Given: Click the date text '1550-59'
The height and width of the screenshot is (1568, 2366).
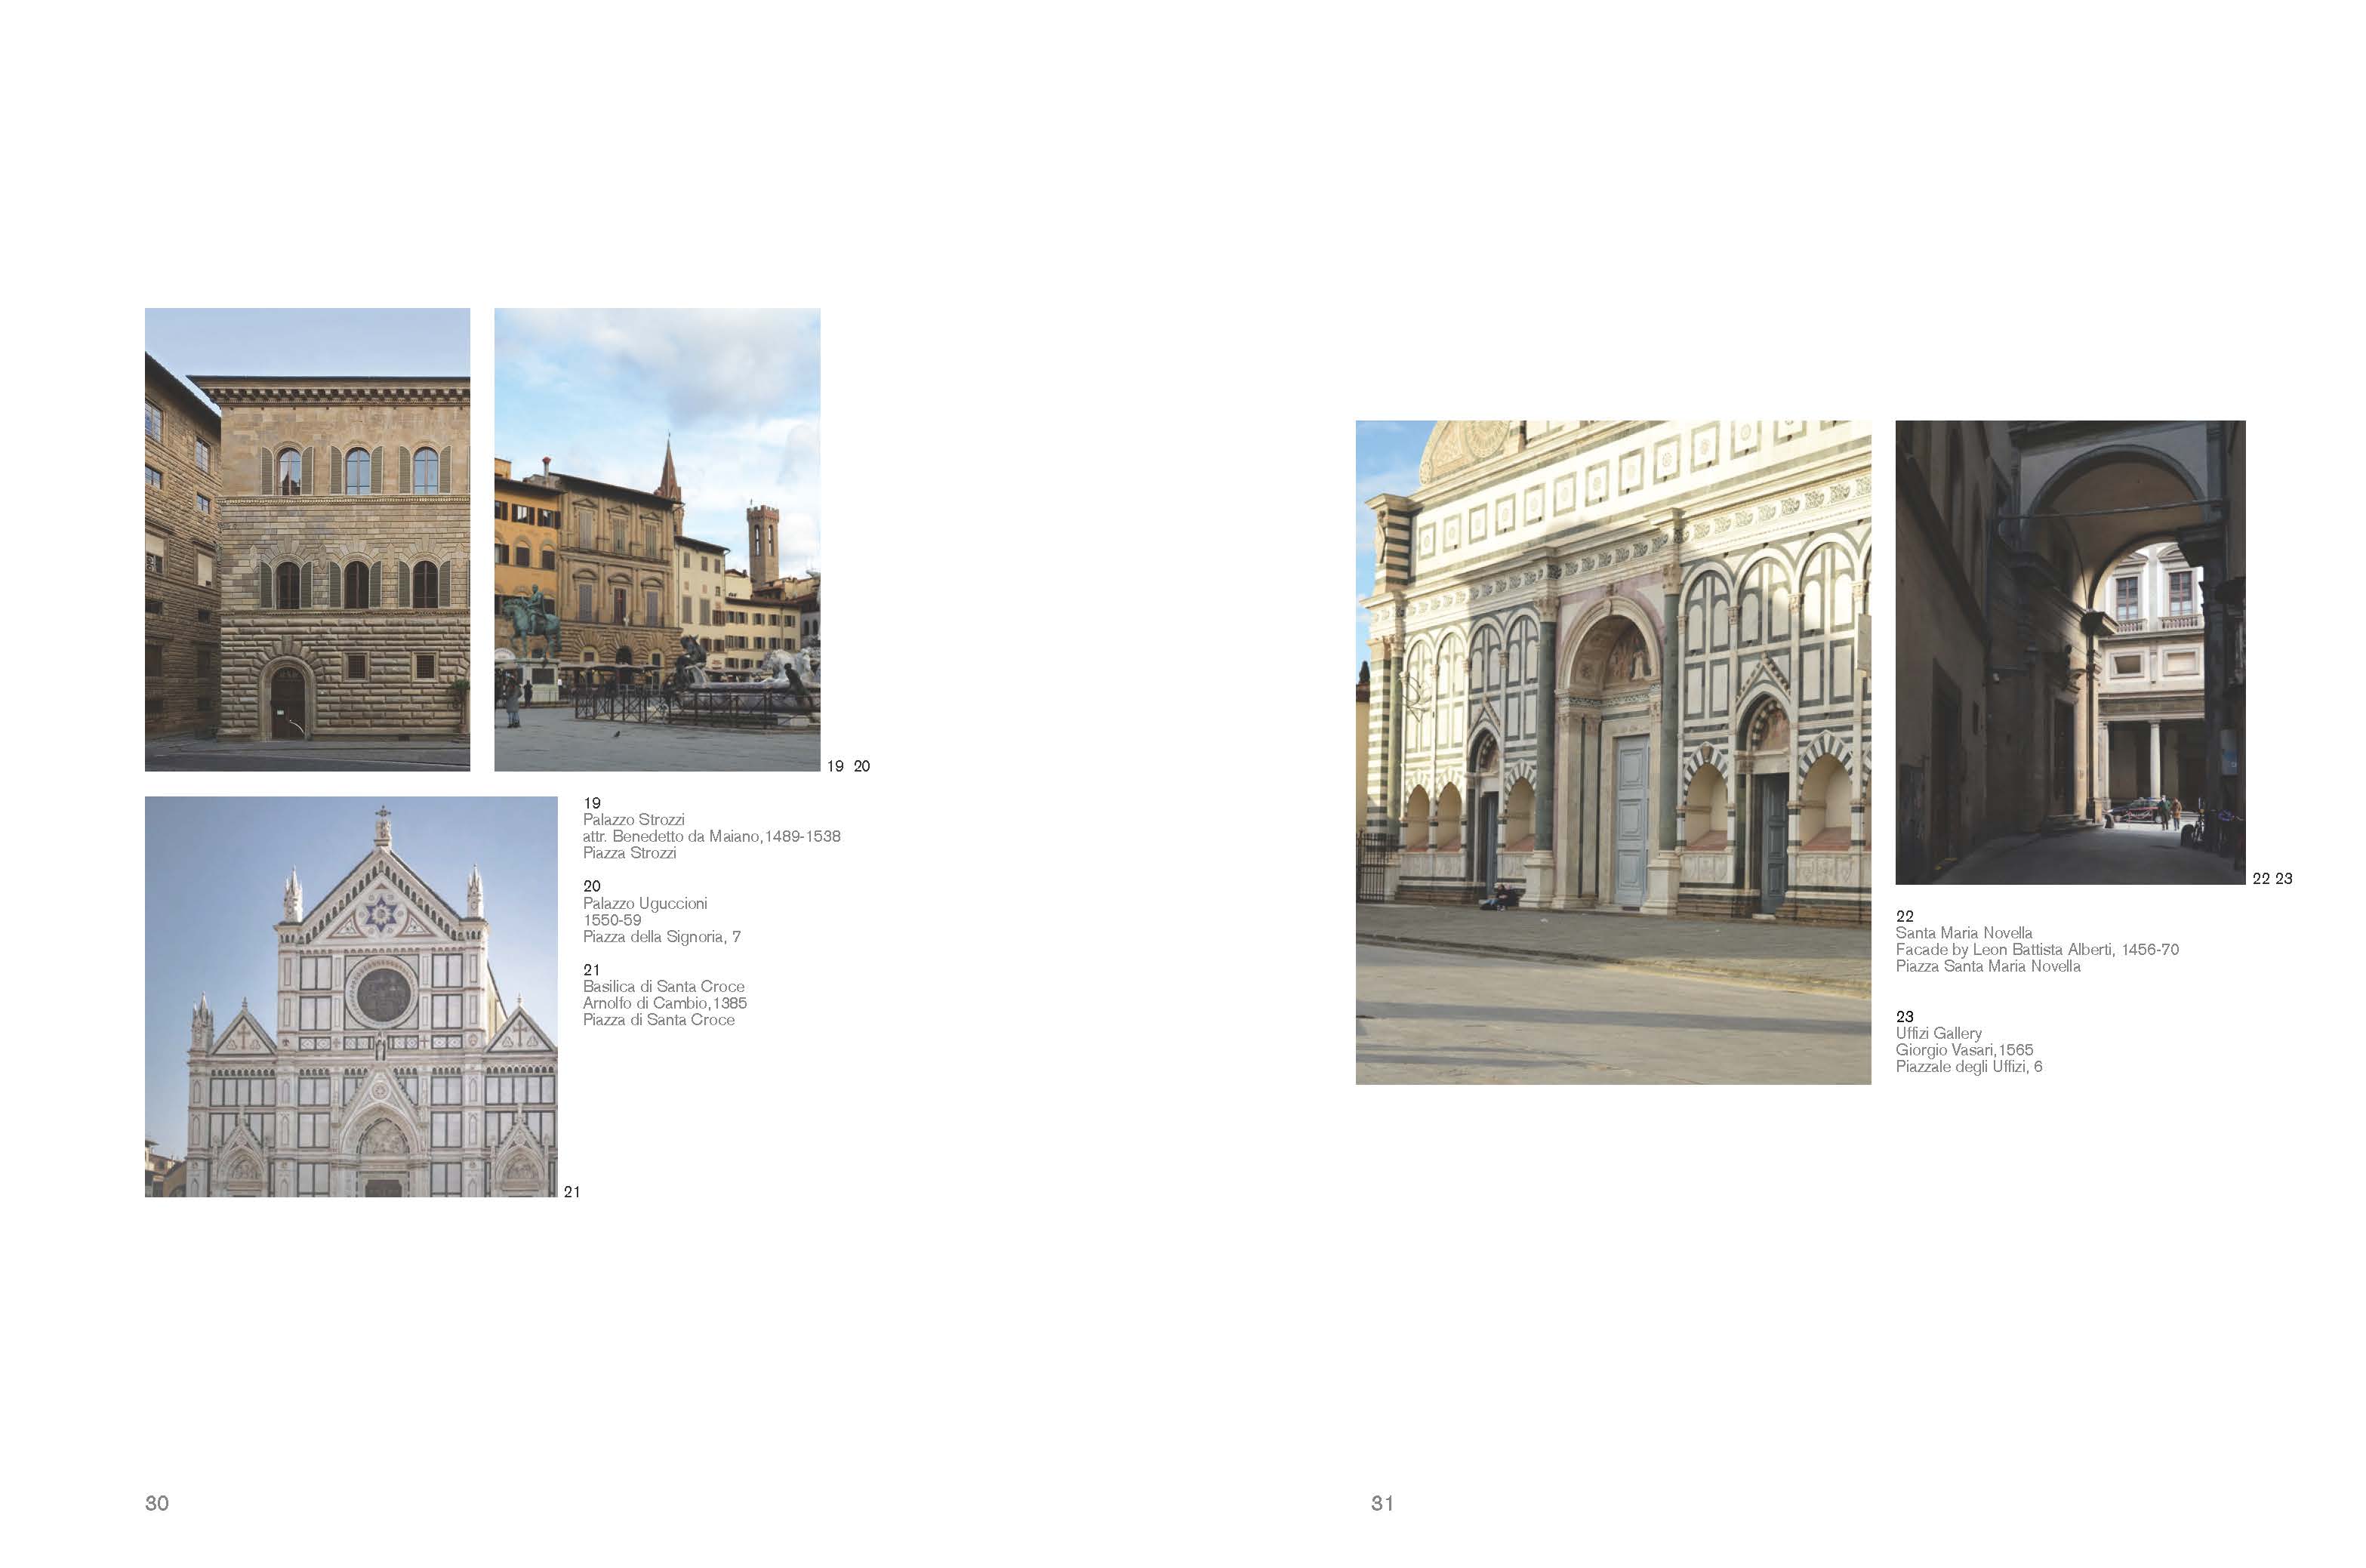Looking at the screenshot, I should [x=612, y=920].
